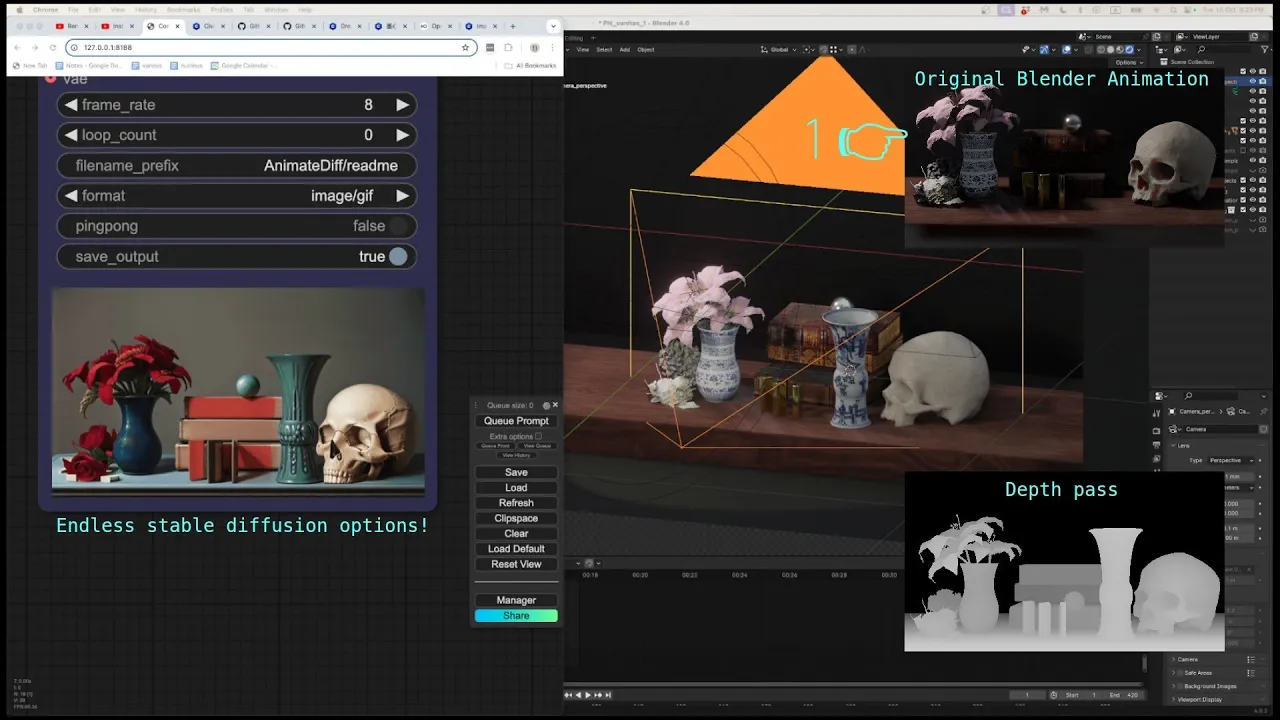Select rendered viewport shading sphere icon
Screen dimensions: 1280x720
(1130, 49)
